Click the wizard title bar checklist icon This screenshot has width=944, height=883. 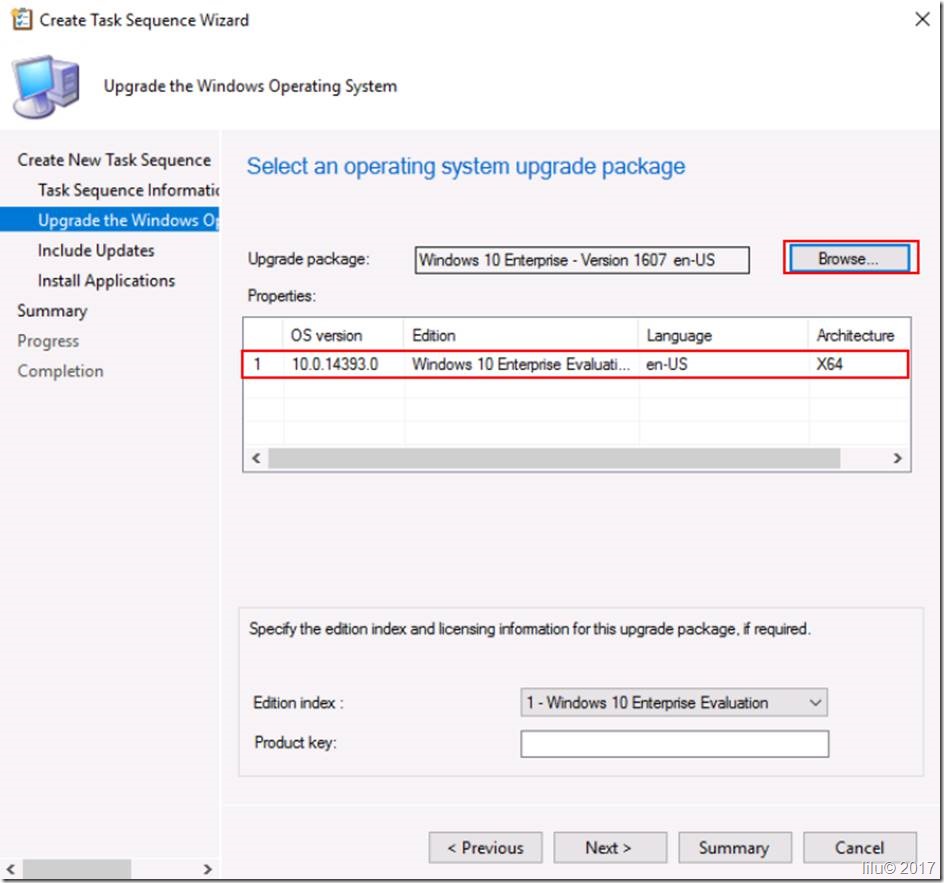tap(22, 20)
